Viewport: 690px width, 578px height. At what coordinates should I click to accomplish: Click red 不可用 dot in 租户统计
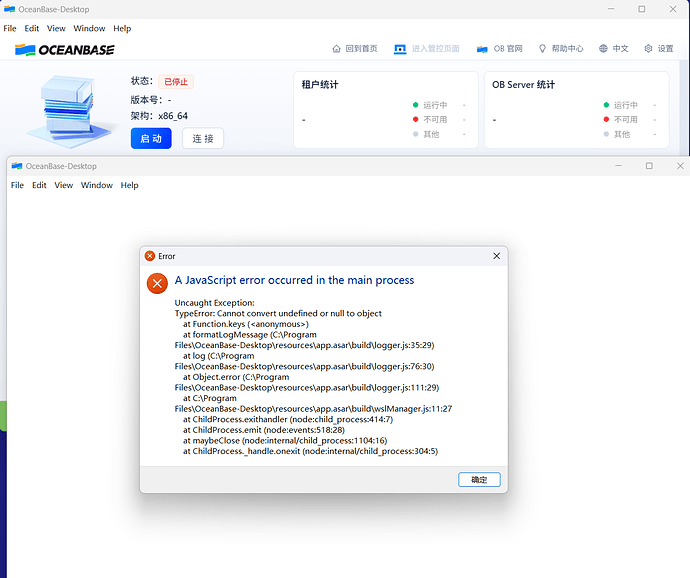point(415,119)
